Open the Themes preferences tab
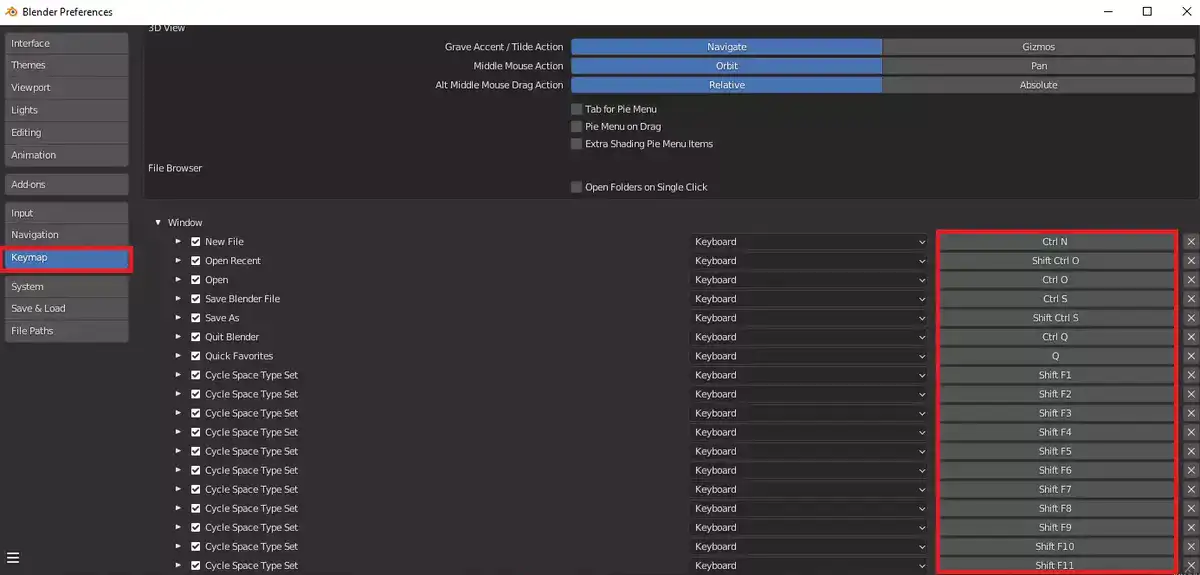Image resolution: width=1200 pixels, height=575 pixels. click(x=67, y=65)
